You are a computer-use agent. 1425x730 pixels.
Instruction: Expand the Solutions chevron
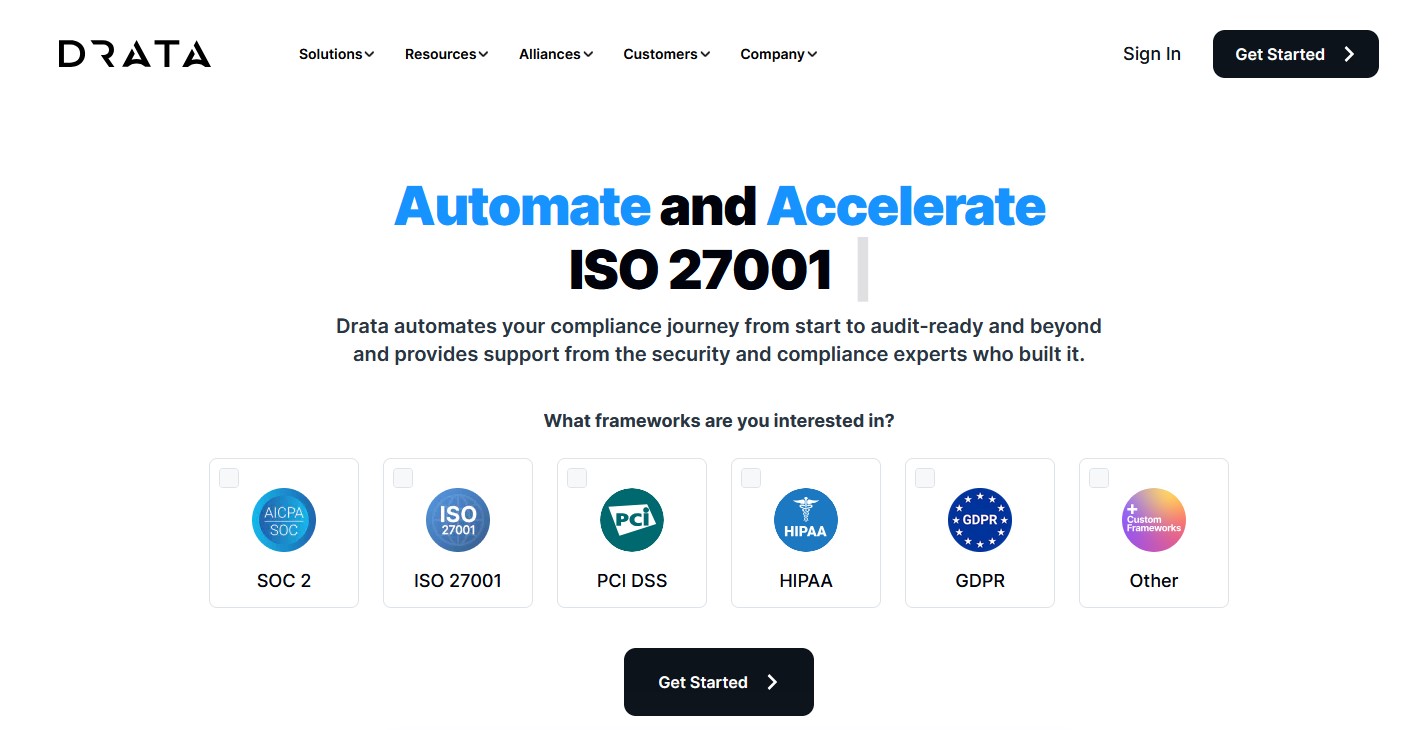tap(369, 54)
